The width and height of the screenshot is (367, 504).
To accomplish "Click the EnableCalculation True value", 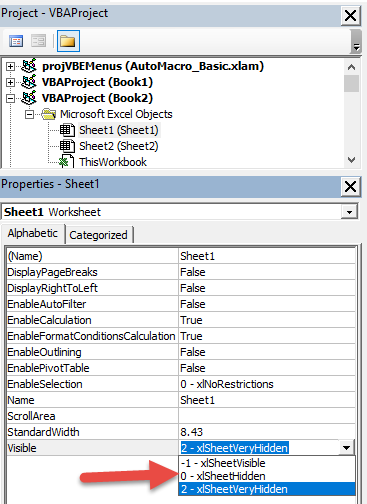I will coord(267,320).
